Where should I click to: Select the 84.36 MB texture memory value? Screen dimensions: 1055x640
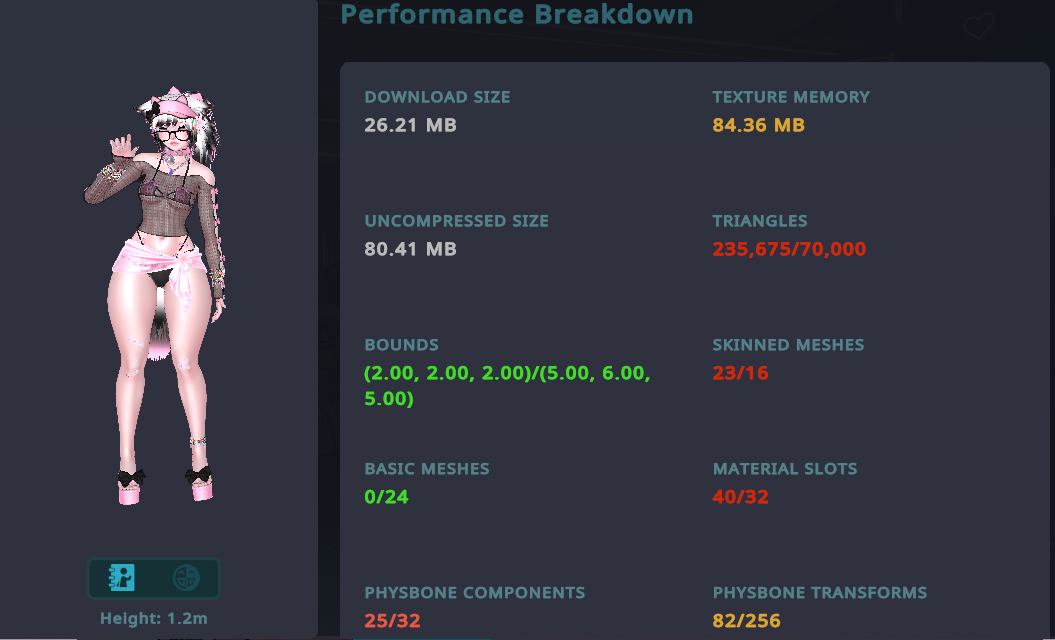[758, 125]
